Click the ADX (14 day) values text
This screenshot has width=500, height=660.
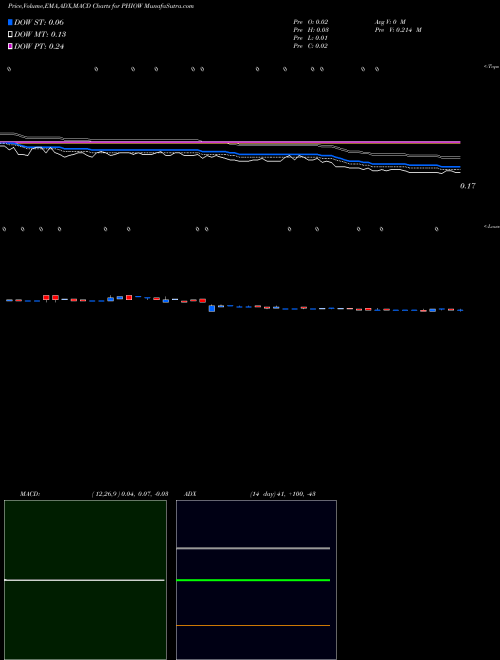(x=282, y=494)
